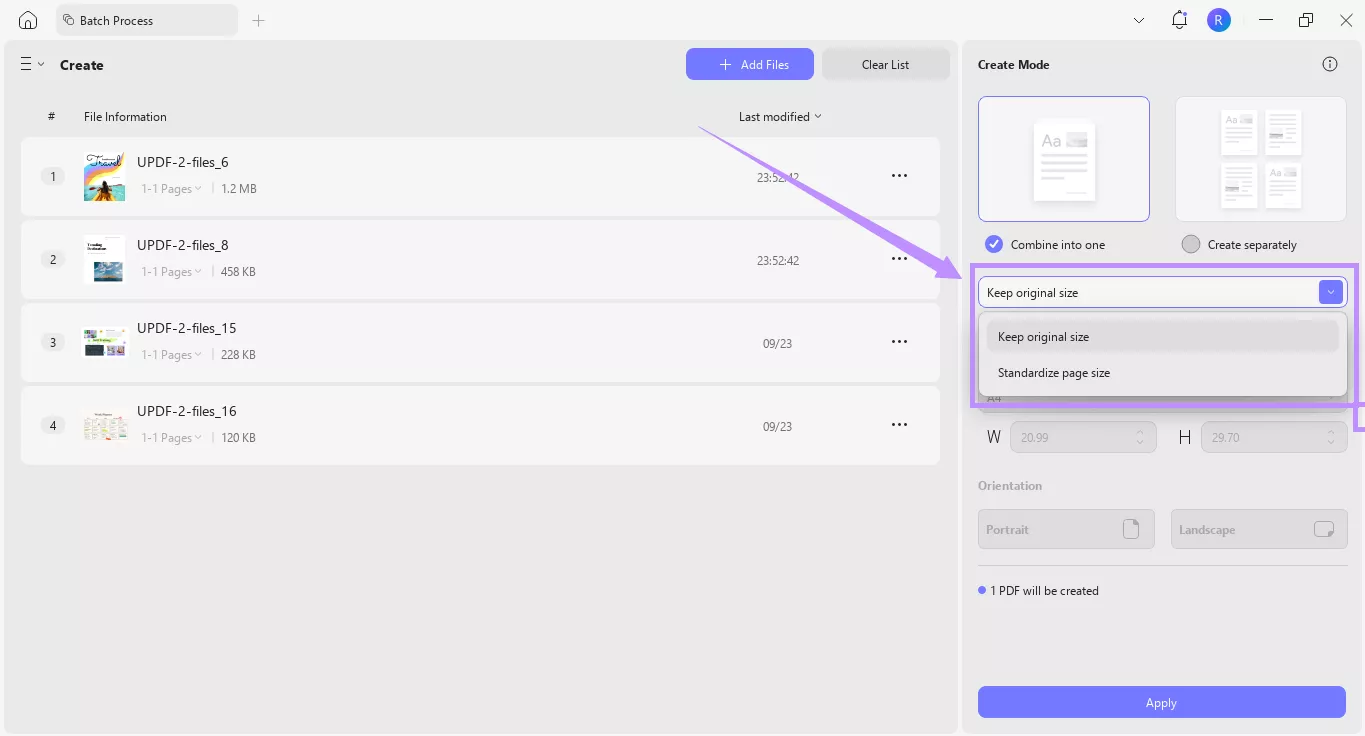Viewport: 1365px width, 736px height.
Task: Select the Create separately option
Action: (1190, 243)
